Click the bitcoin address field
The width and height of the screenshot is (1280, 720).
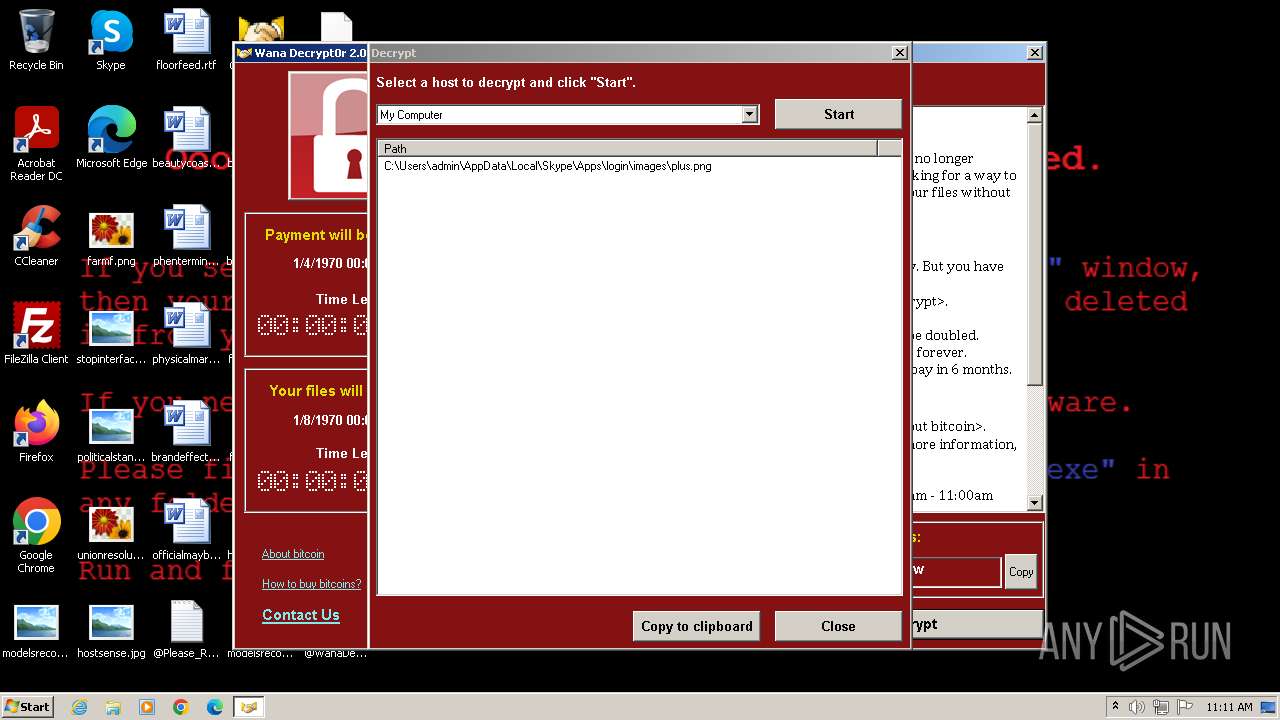955,572
